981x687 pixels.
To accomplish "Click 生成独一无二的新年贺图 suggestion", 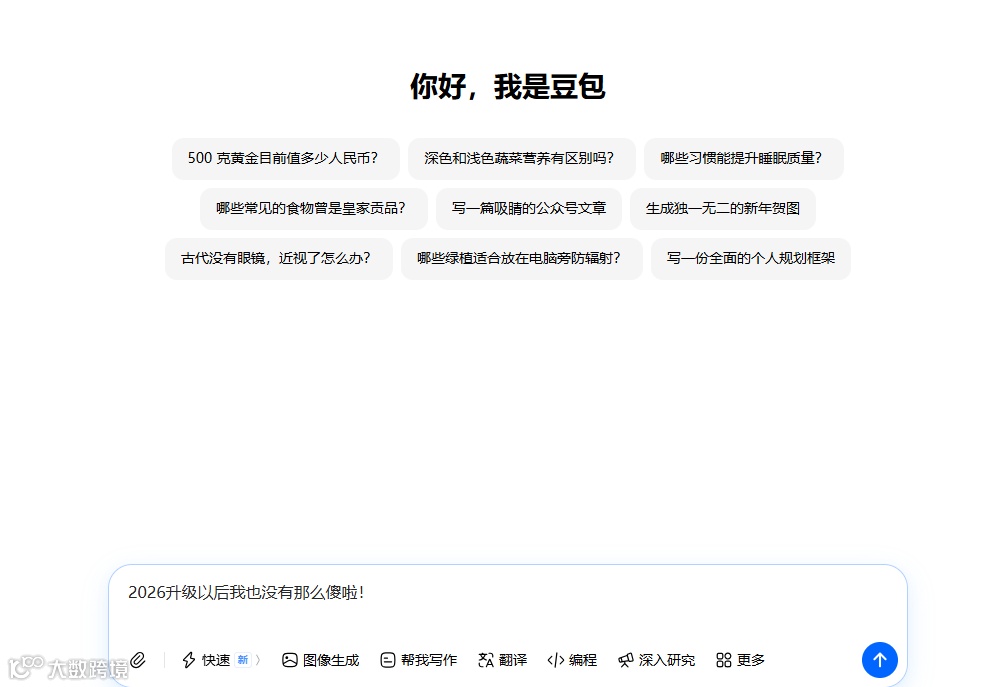I will click(723, 208).
